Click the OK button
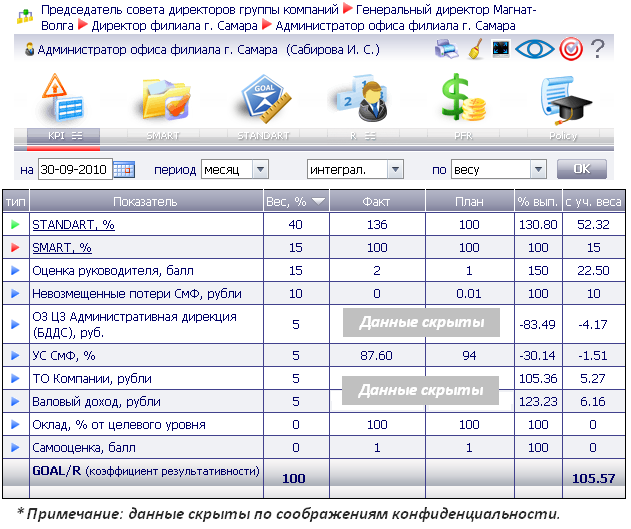Viewport: 631px width, 529px height. point(582,169)
